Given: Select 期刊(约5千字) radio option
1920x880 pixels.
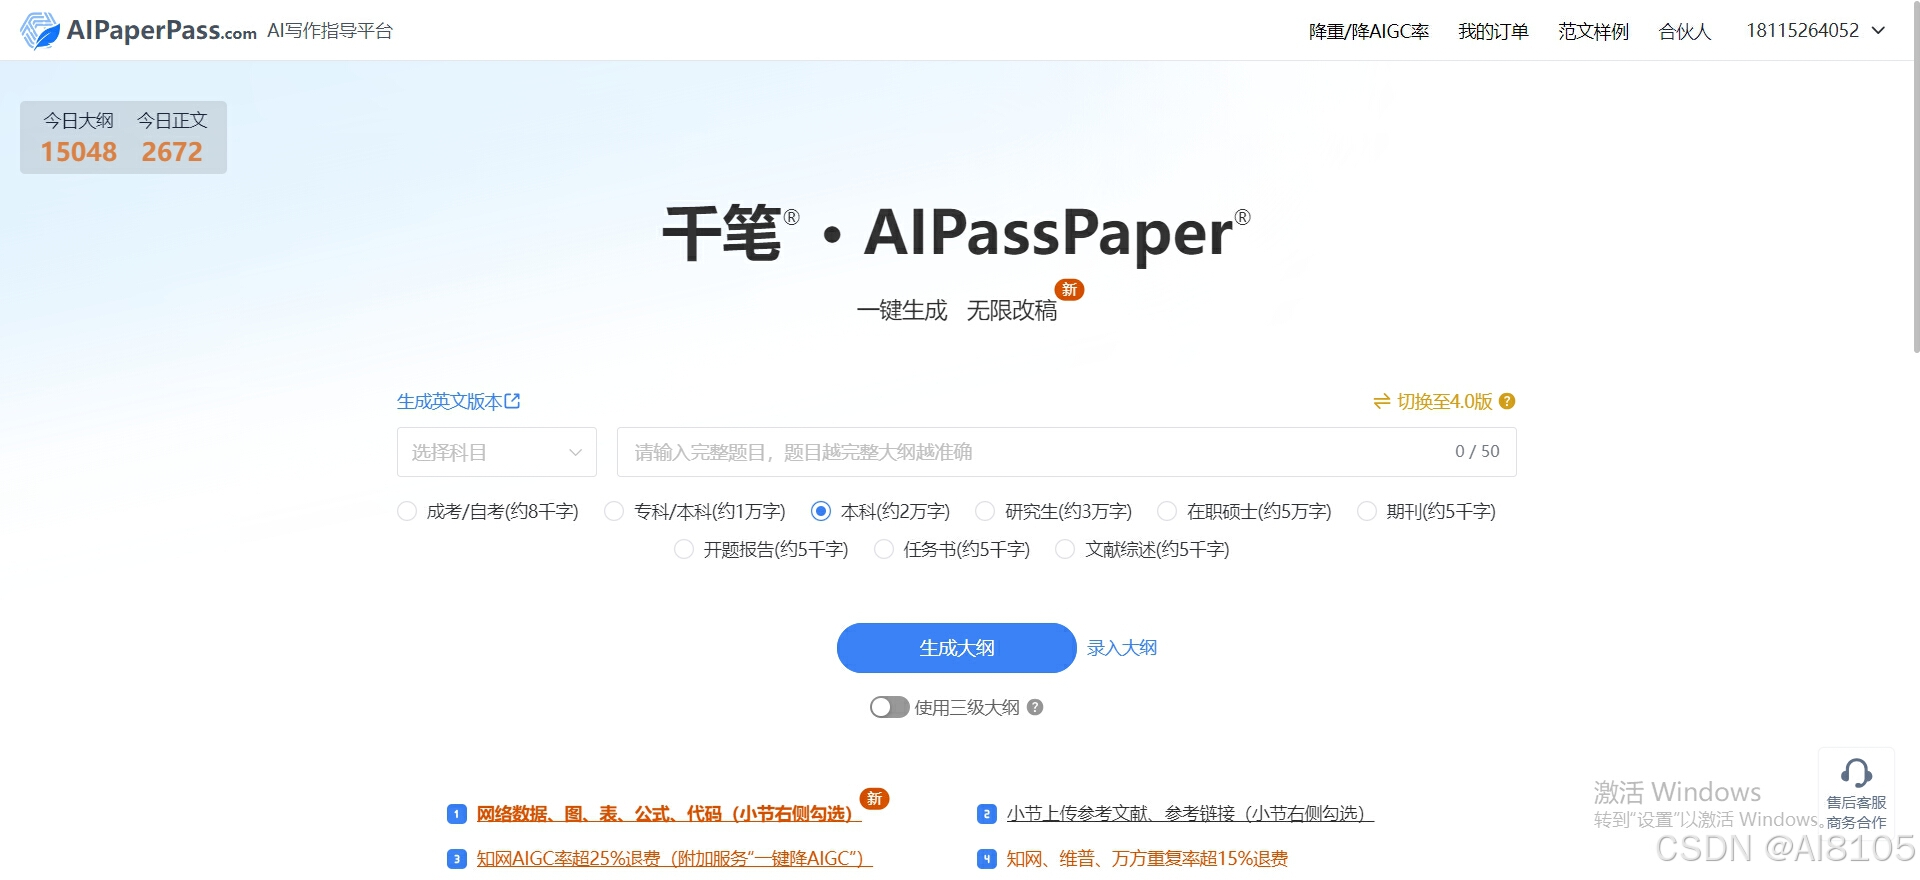Looking at the screenshot, I should pyautogui.click(x=1367, y=511).
